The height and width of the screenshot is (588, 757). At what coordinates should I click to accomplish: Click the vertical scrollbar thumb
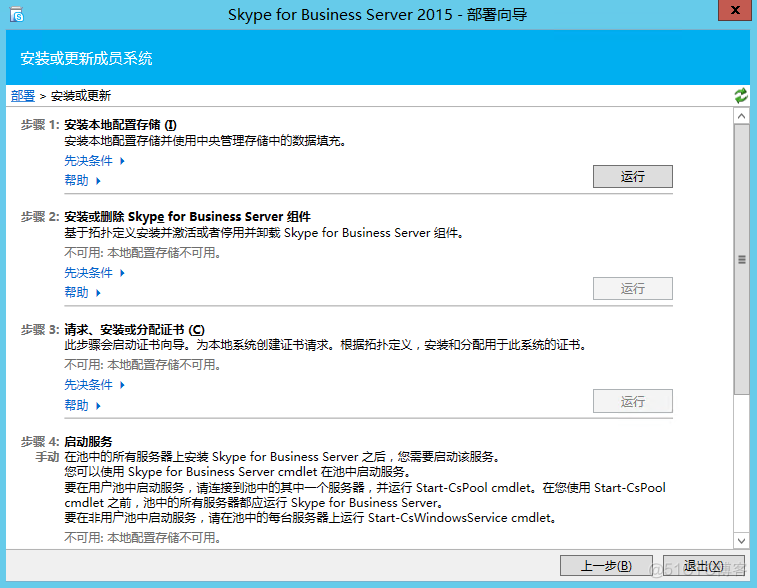[742, 260]
